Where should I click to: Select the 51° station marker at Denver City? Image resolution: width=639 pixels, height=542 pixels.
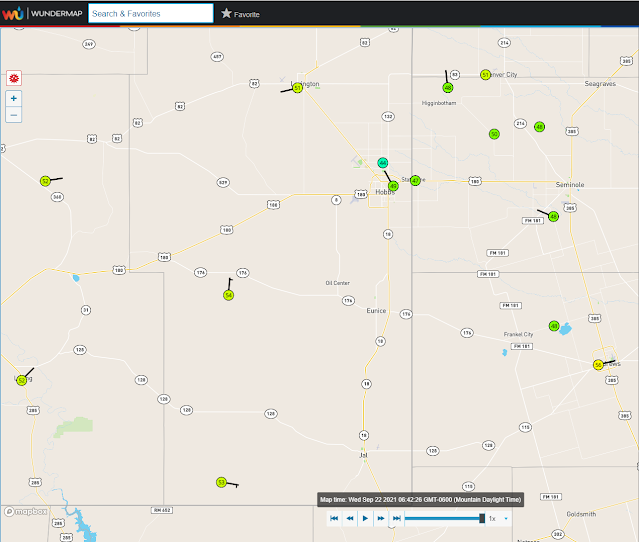point(485,75)
